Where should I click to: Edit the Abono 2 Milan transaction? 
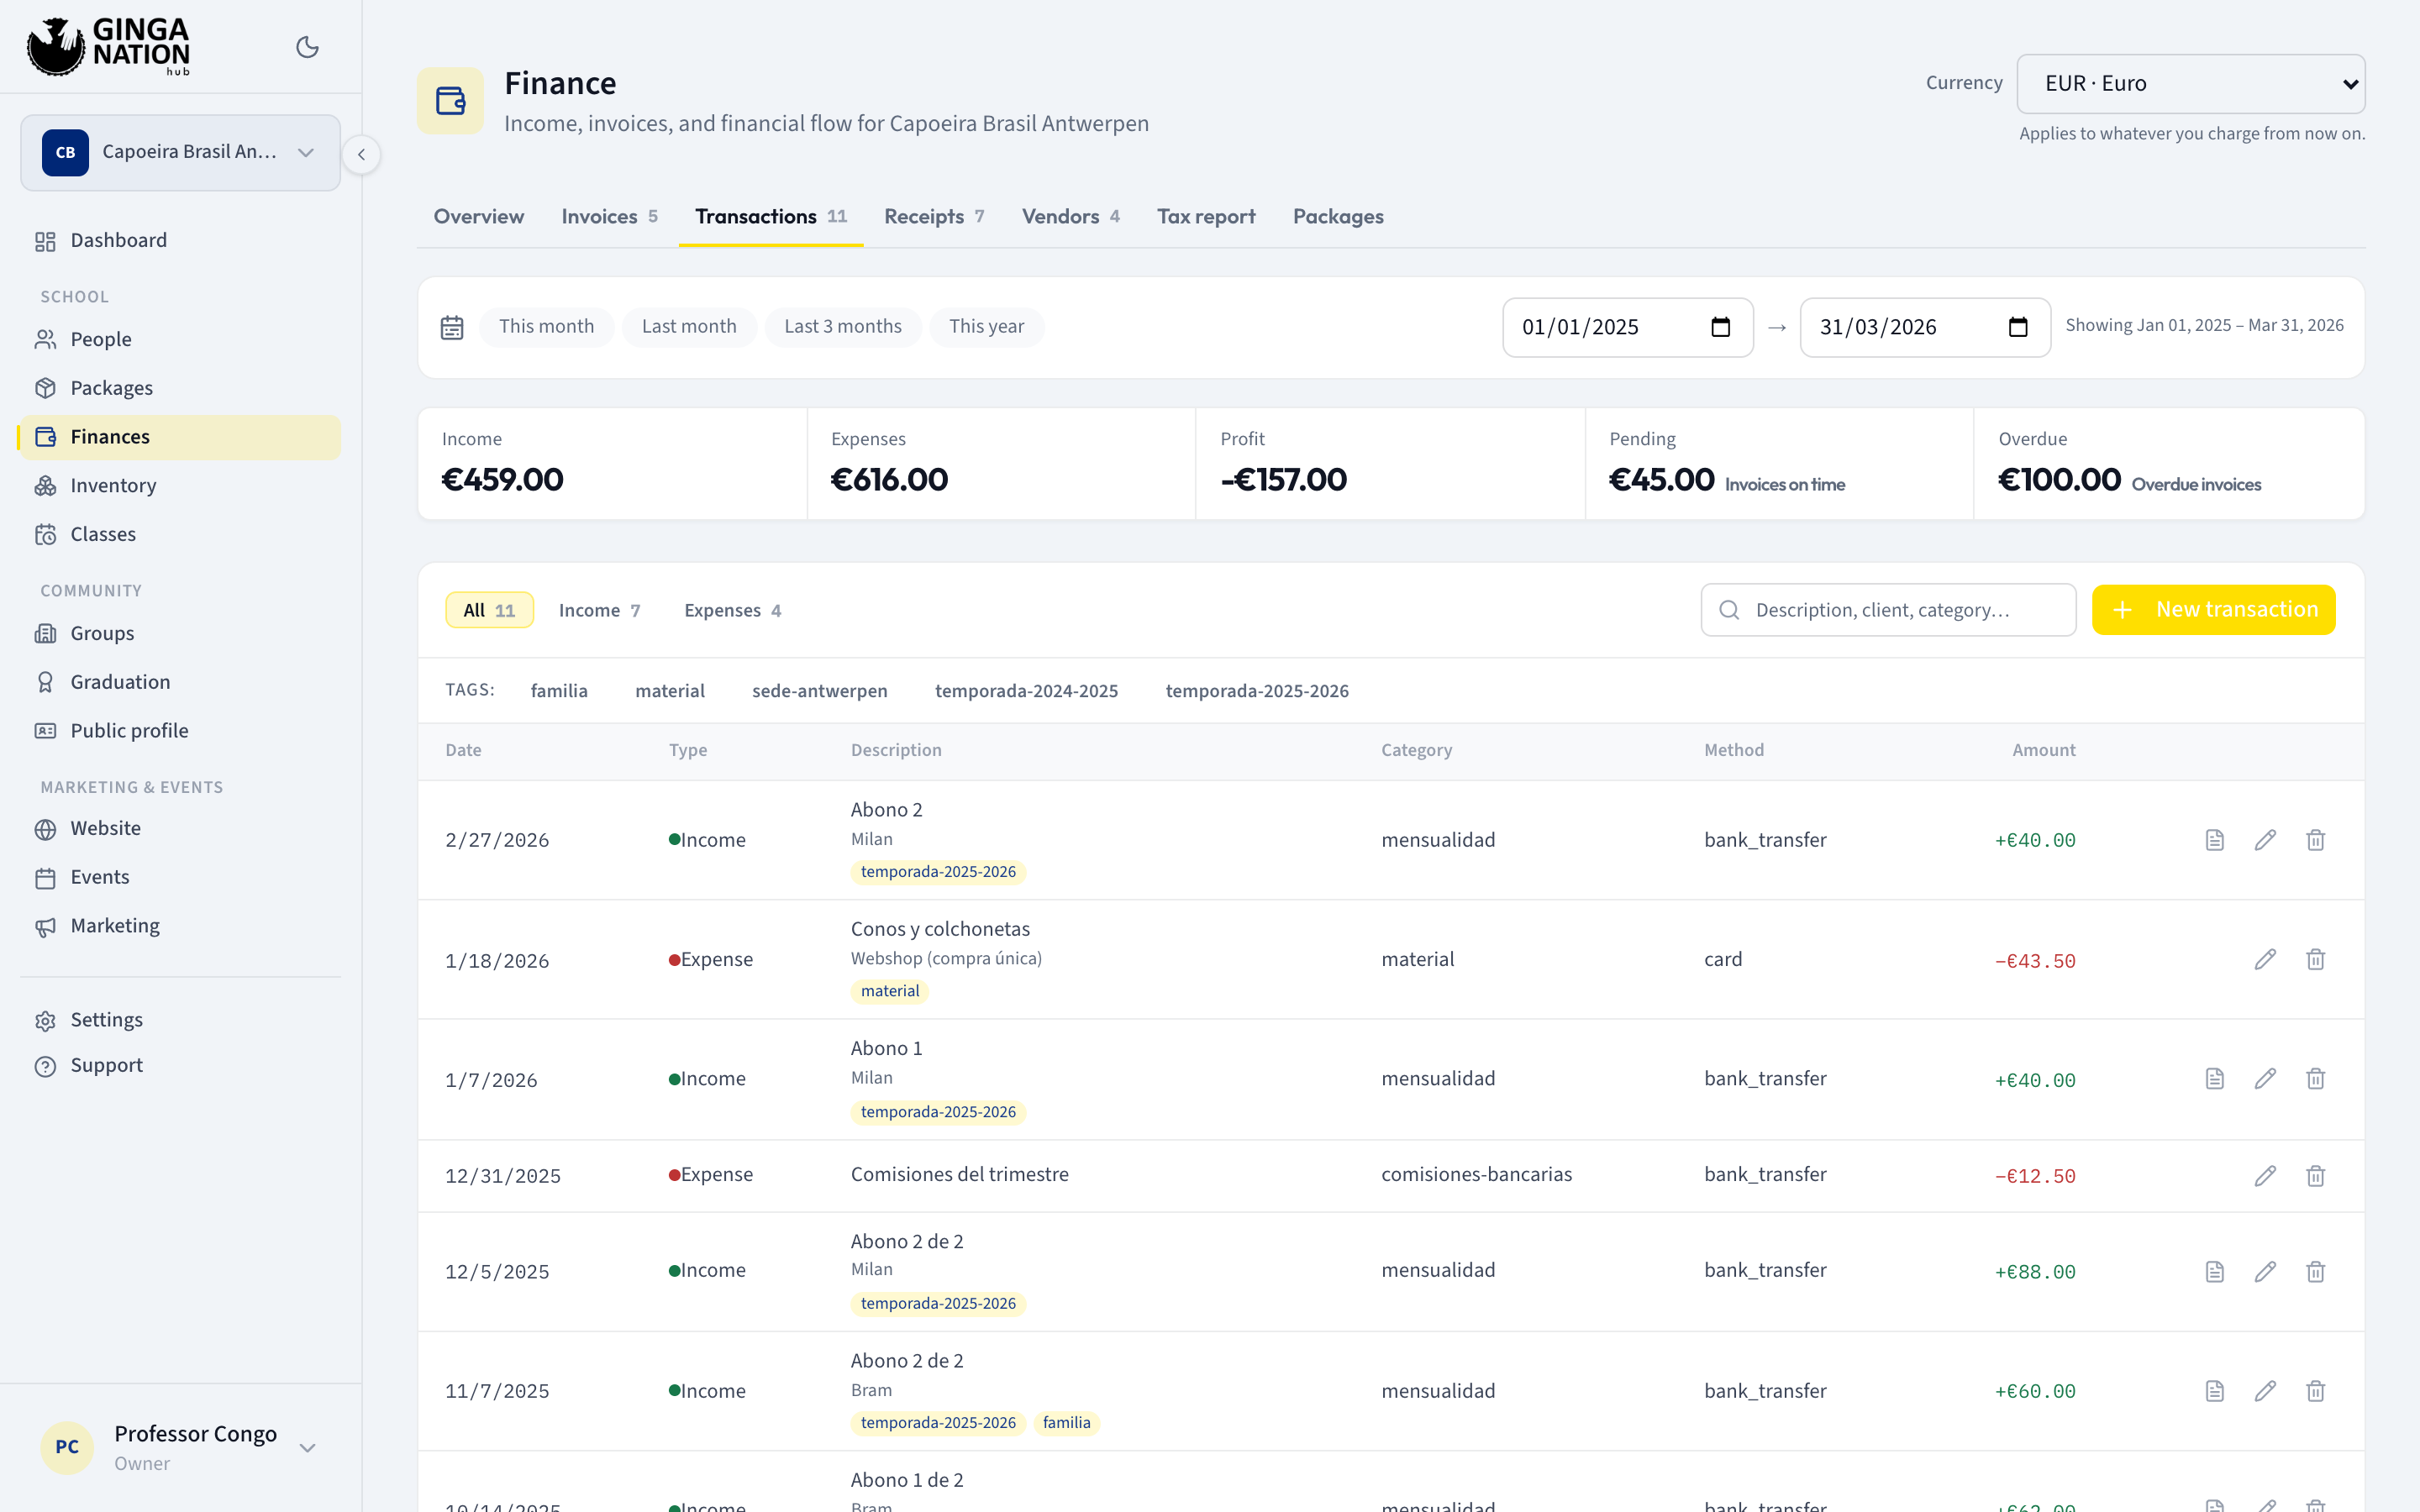coord(2265,840)
